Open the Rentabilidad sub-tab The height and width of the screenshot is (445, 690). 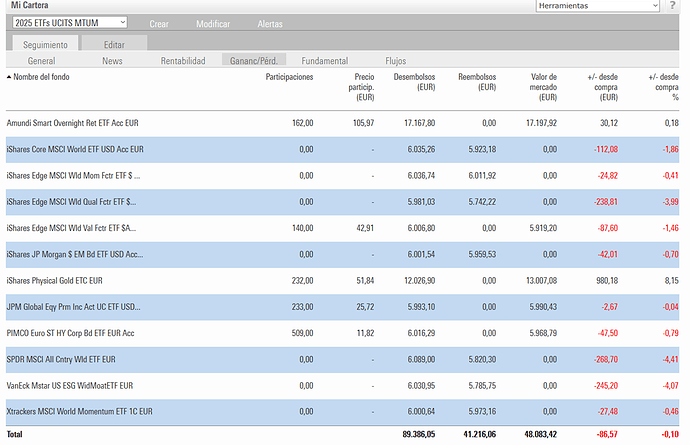point(183,61)
